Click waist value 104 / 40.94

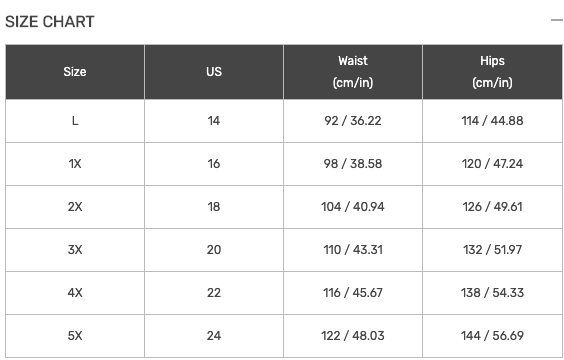[x=353, y=207]
